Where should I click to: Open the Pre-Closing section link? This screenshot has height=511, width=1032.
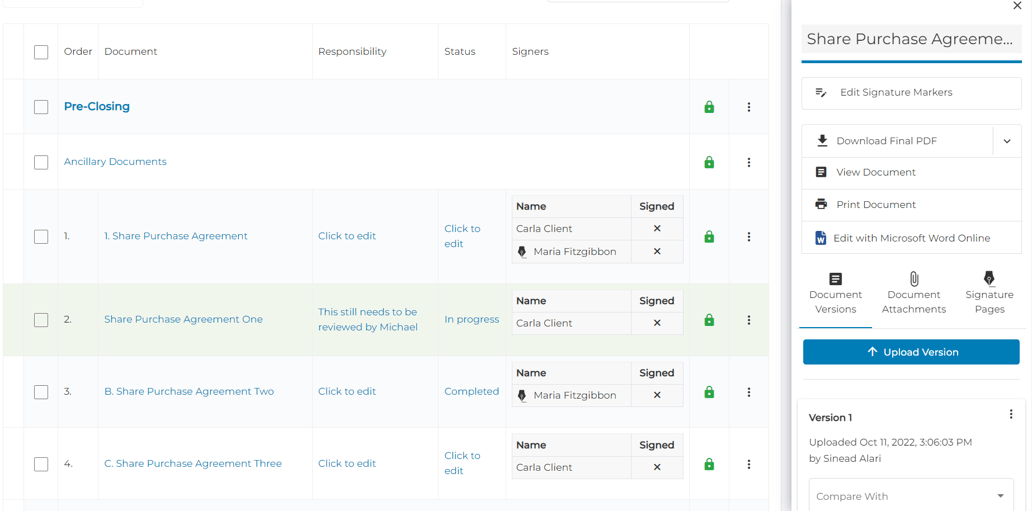97,107
